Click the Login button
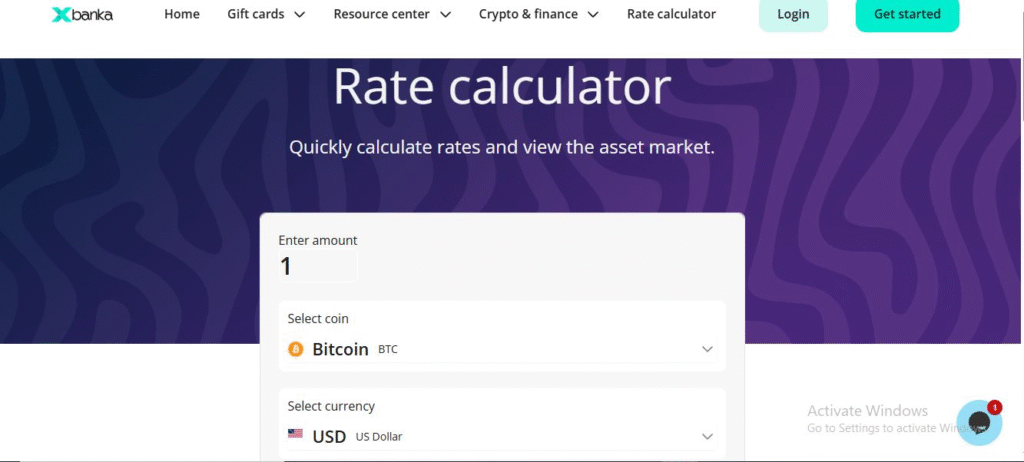1024x462 pixels. click(793, 15)
